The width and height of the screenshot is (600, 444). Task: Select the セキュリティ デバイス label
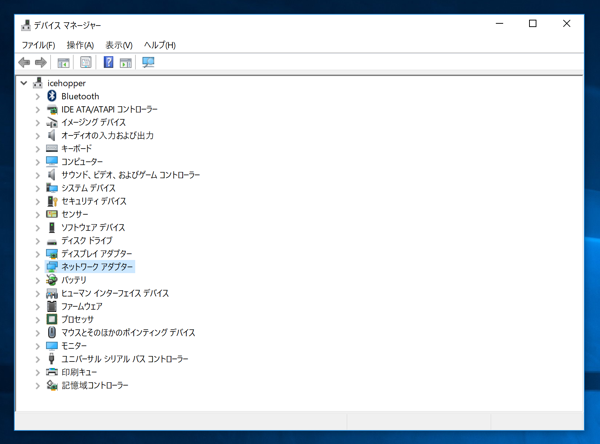[x=94, y=201]
